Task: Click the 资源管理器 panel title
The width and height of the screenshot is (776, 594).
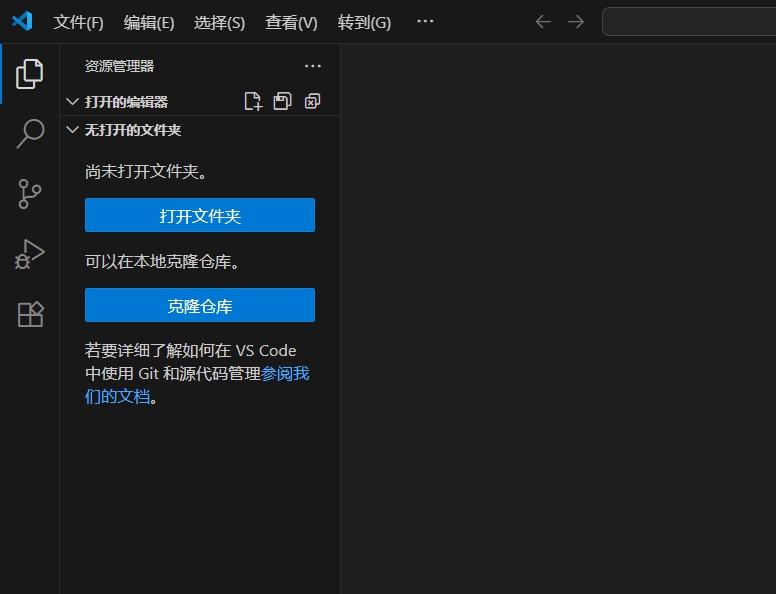Action: click(119, 66)
